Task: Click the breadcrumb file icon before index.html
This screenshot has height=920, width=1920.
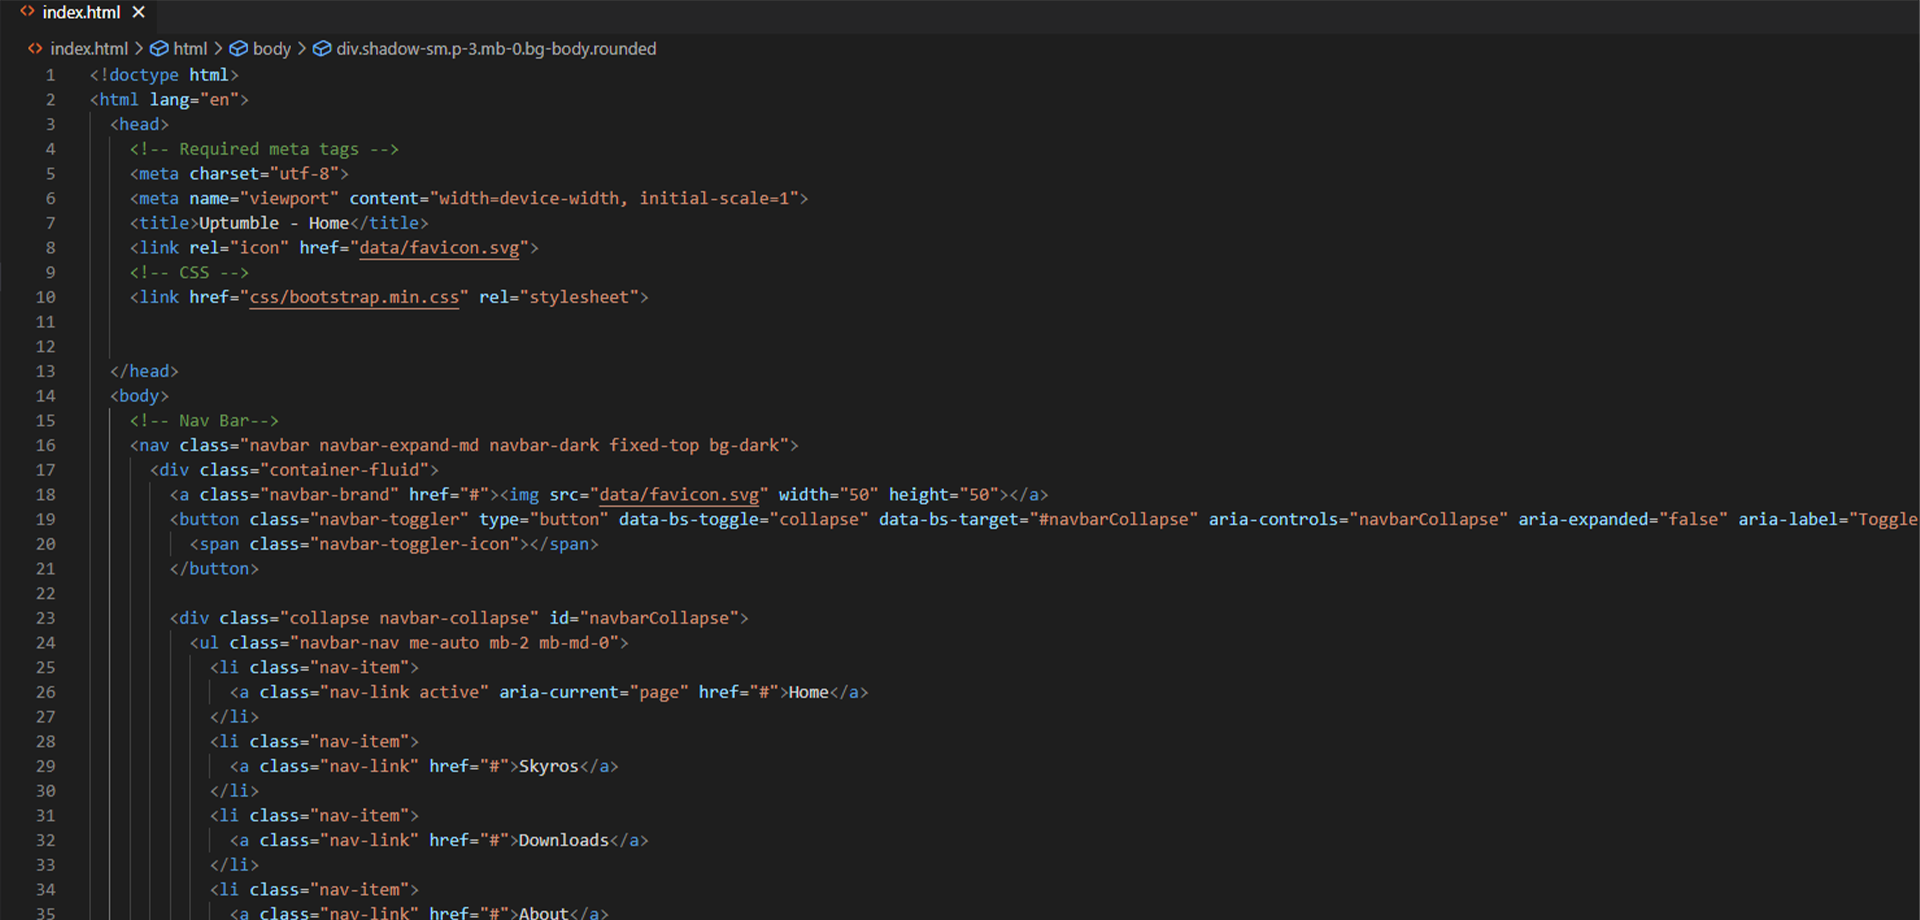Action: pyautogui.click(x=35, y=49)
